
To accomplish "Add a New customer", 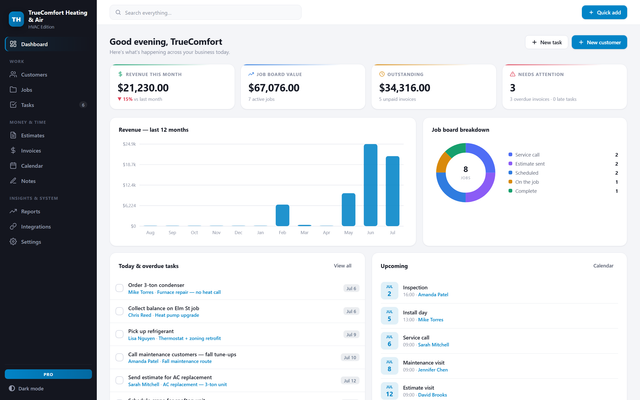I will 599,42.
